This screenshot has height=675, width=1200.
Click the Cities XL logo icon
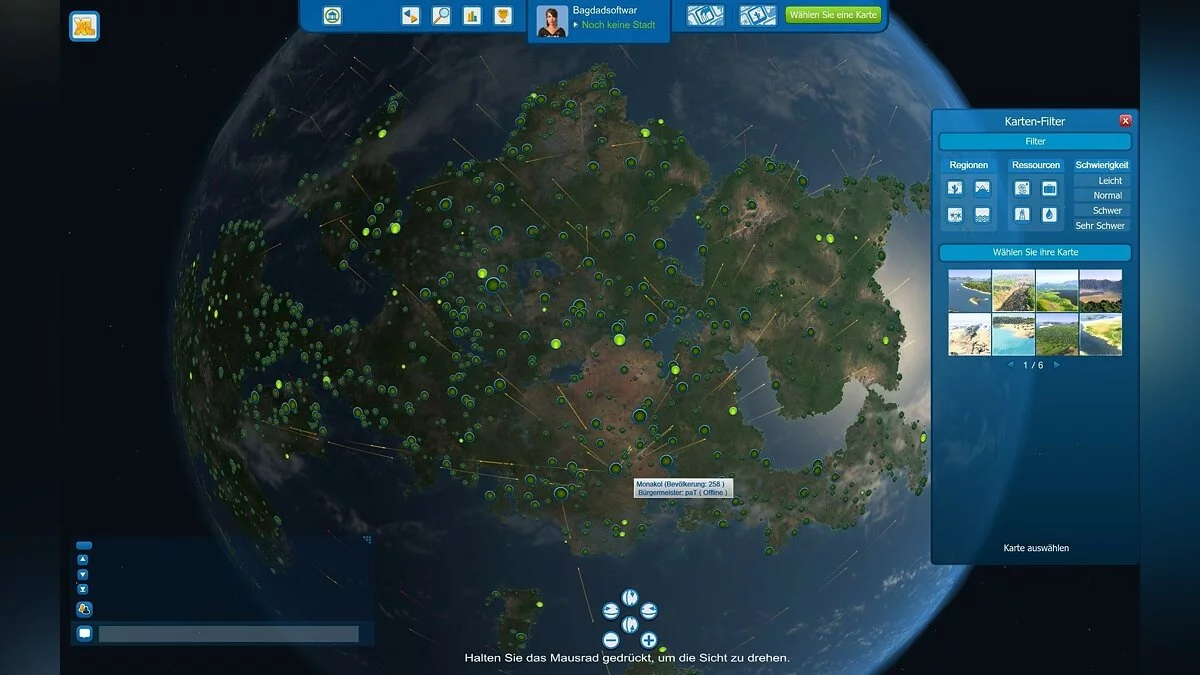click(x=84, y=26)
